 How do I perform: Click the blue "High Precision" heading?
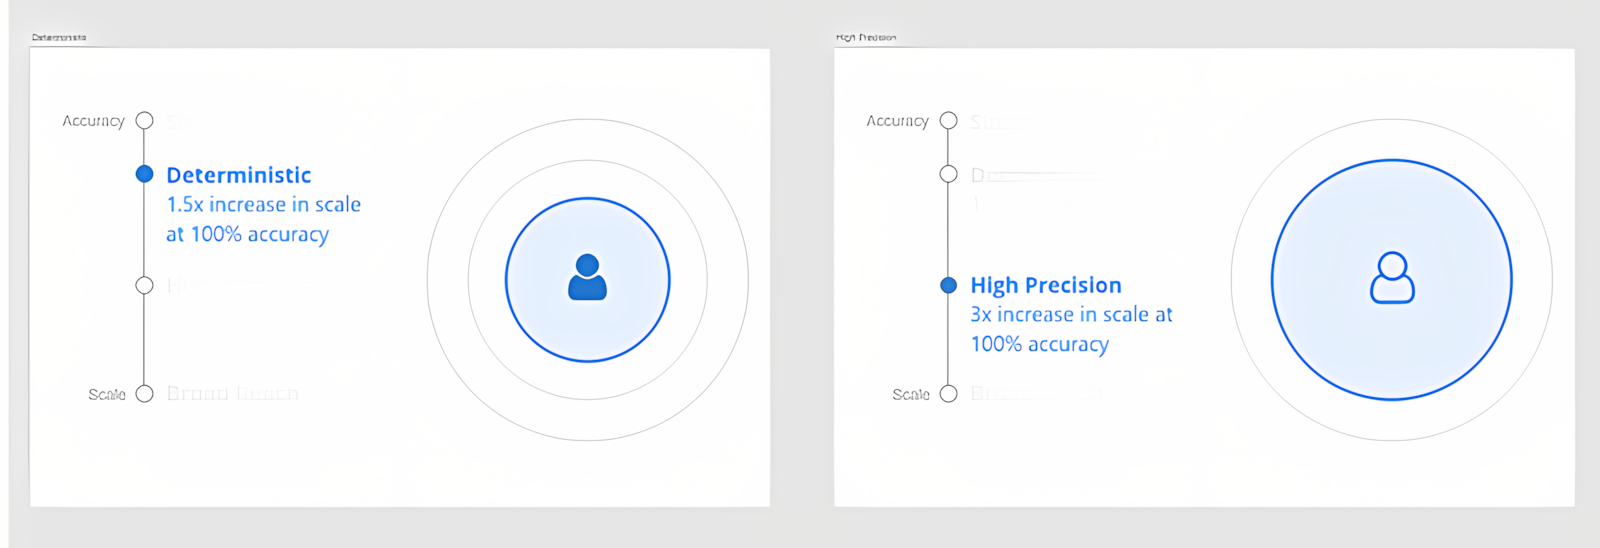pyautogui.click(x=1046, y=285)
